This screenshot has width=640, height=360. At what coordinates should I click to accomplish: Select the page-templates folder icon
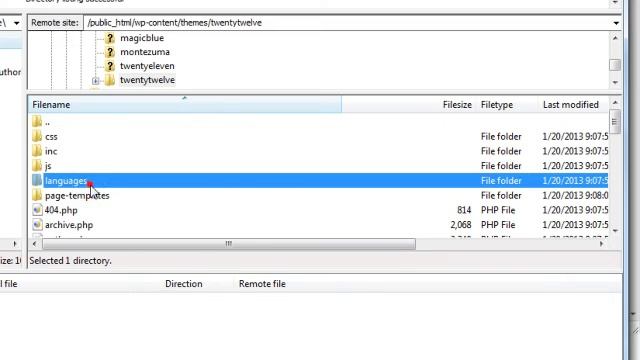(37, 195)
